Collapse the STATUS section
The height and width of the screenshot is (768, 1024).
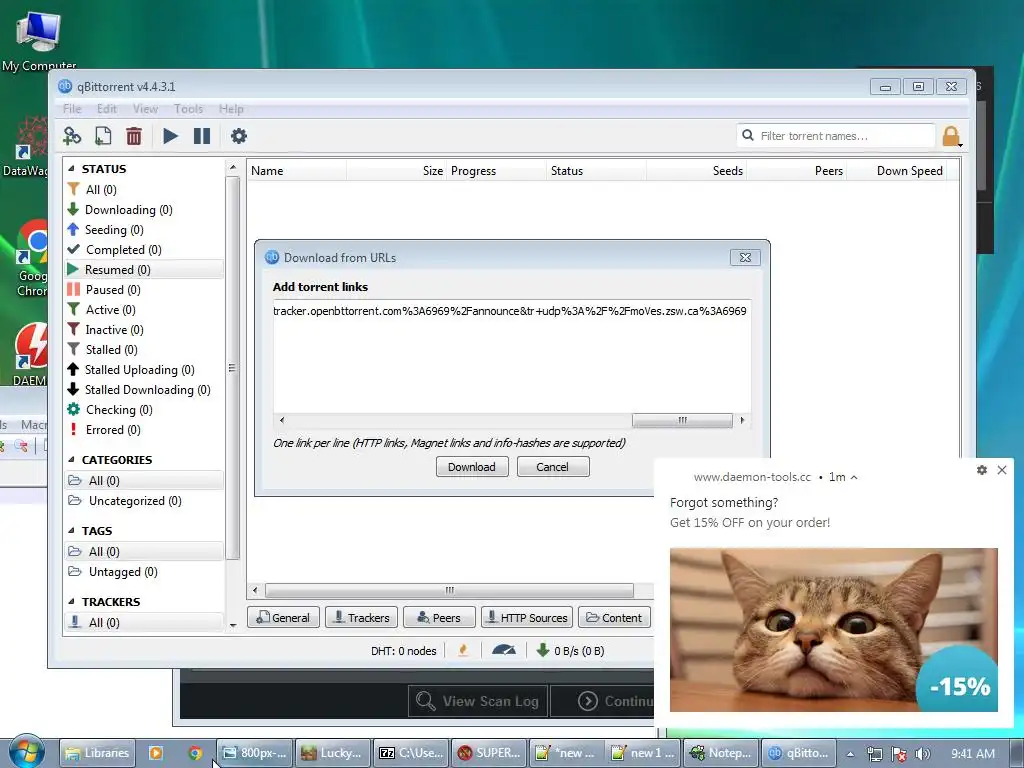click(71, 168)
